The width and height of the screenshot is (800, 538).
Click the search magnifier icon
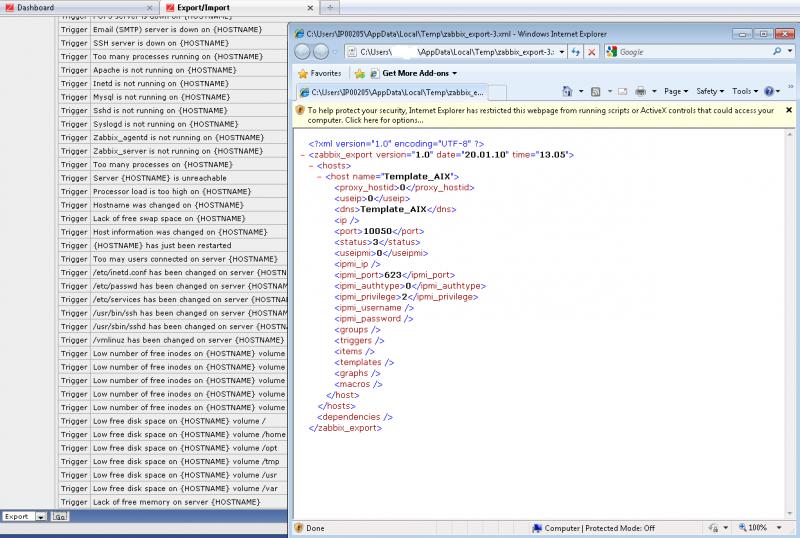[x=776, y=51]
